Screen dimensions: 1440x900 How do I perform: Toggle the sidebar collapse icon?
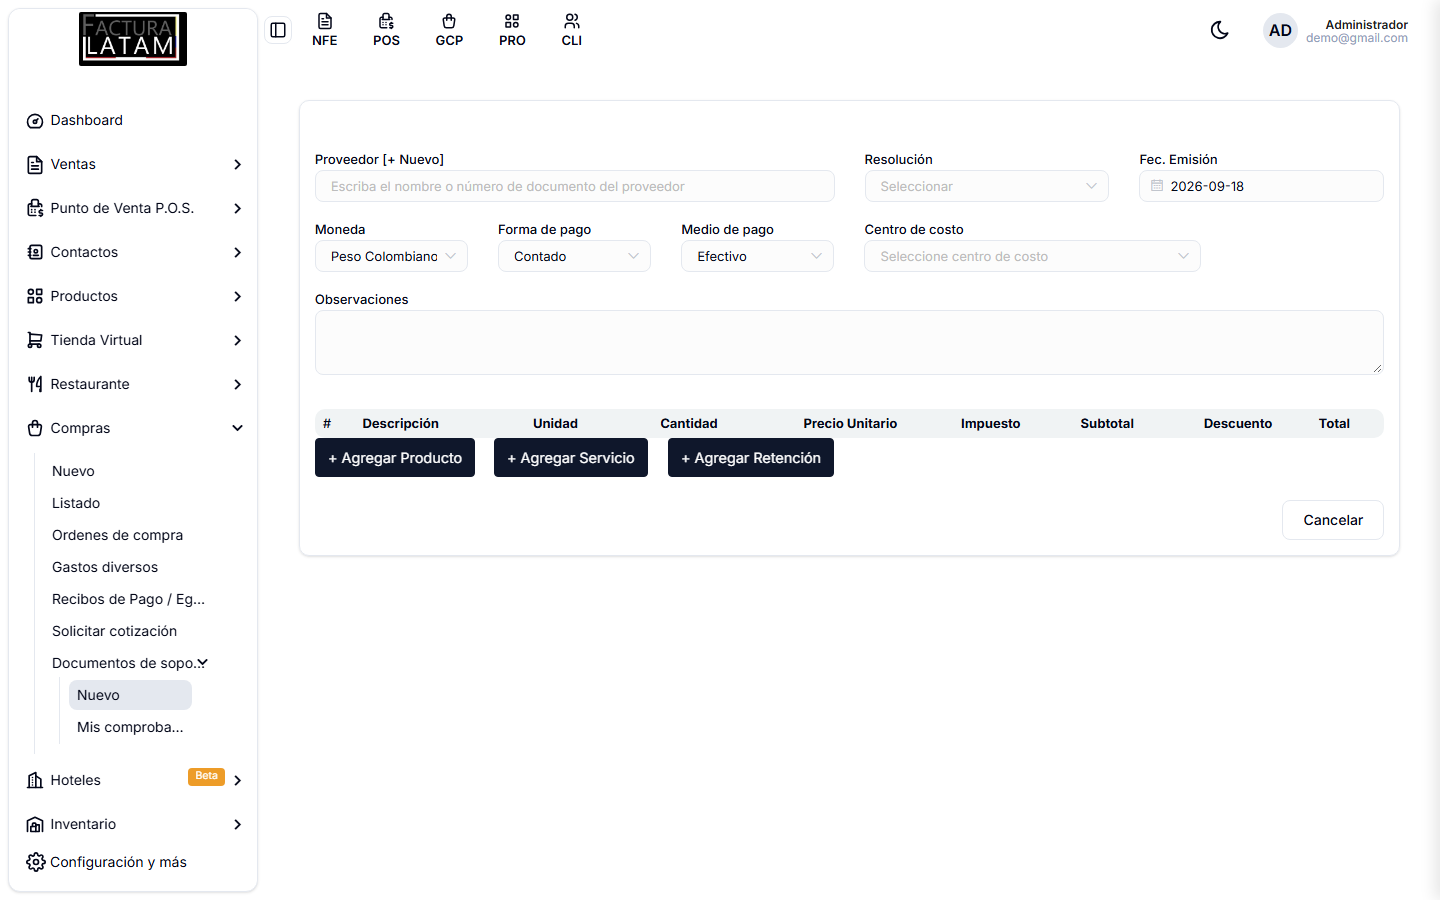point(278,30)
